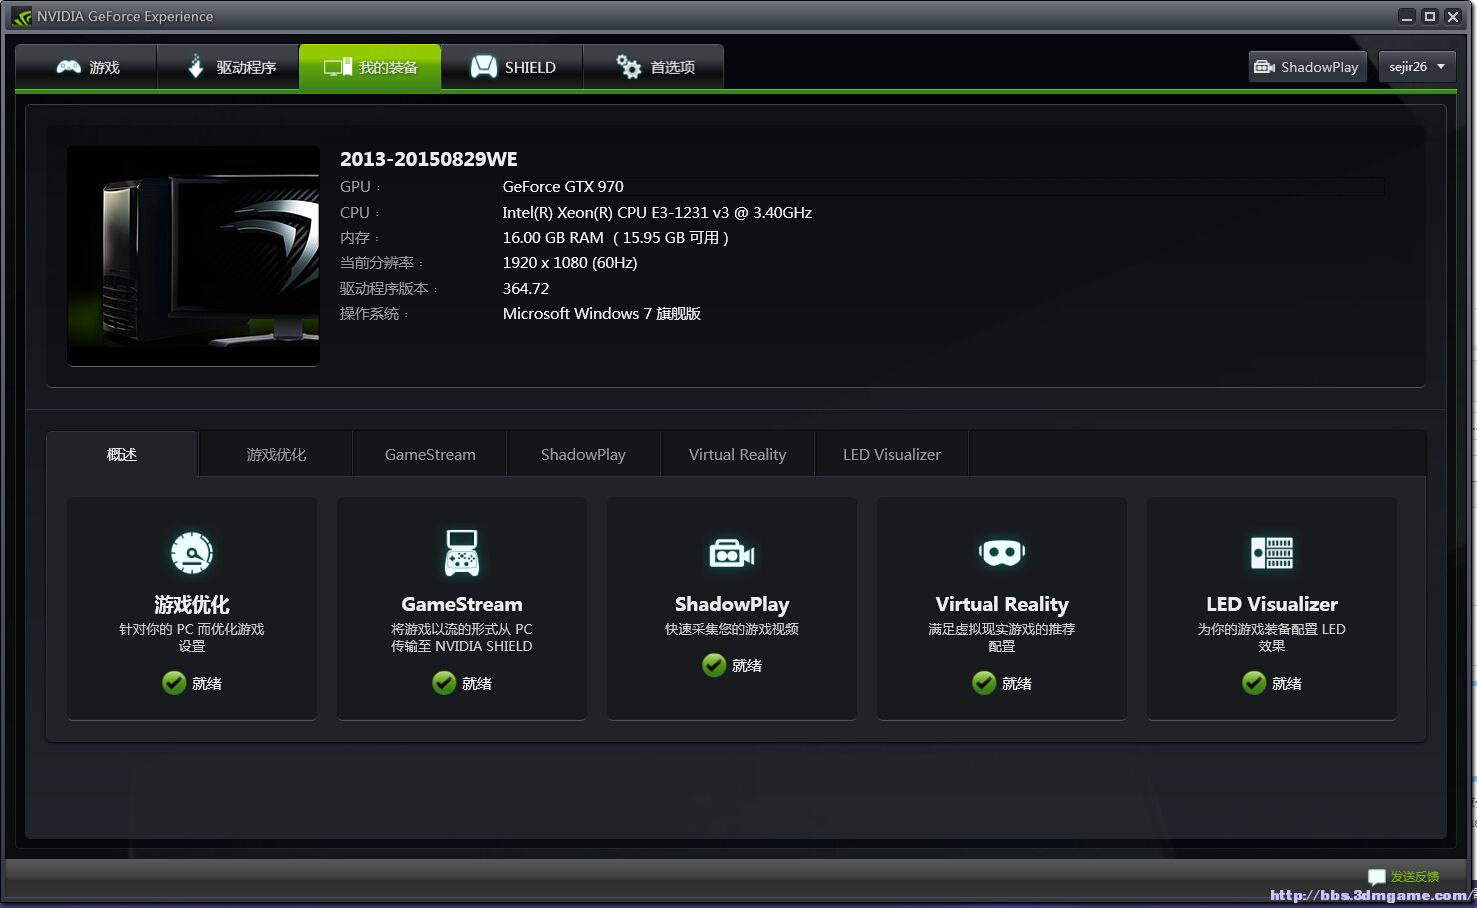1477x908 pixels.
Task: Click the download arrow icon on 驱动程序 tab
Action: coord(196,66)
